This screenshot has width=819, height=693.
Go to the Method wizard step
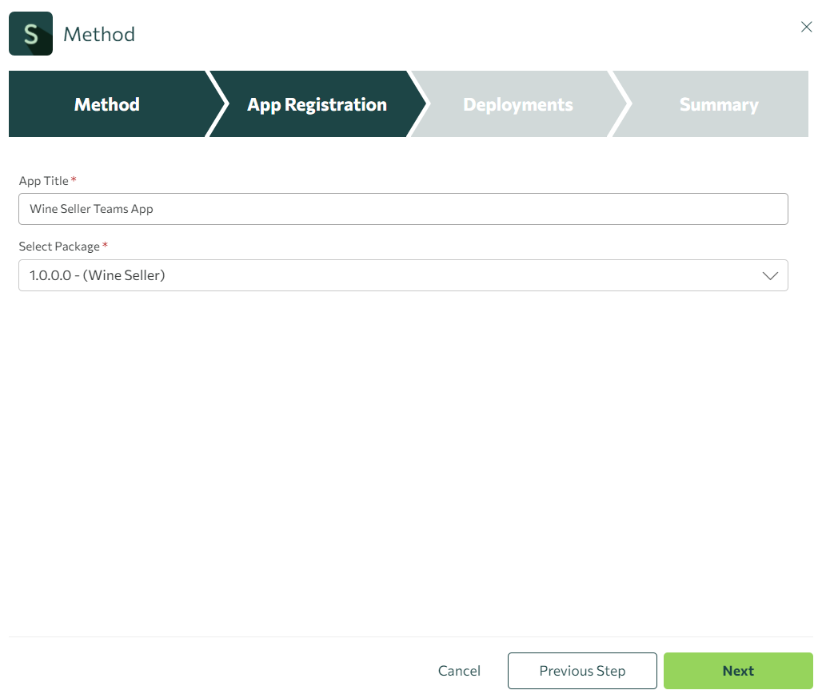click(x=107, y=104)
